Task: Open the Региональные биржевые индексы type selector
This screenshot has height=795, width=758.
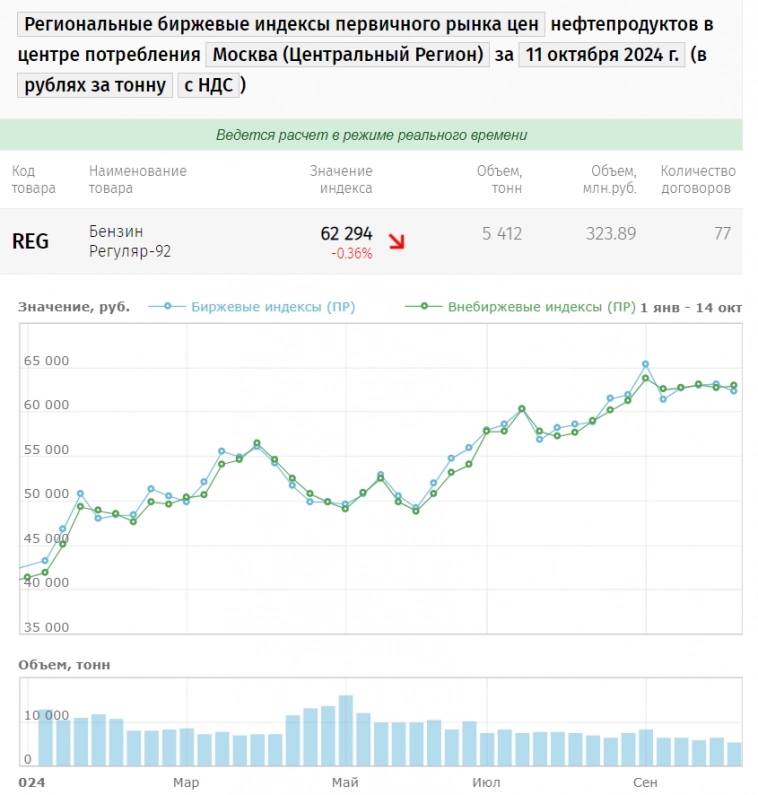Action: pos(282,25)
